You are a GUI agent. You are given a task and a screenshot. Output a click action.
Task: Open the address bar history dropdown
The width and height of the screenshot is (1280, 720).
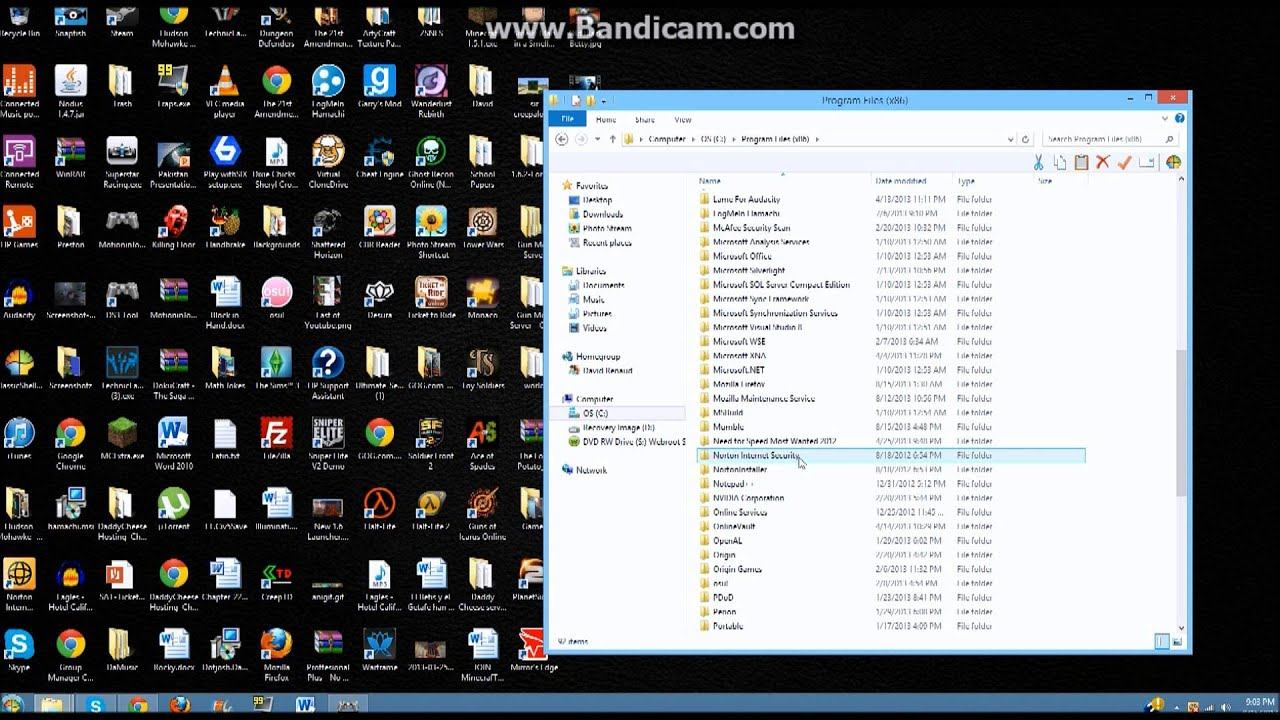pyautogui.click(x=1011, y=139)
